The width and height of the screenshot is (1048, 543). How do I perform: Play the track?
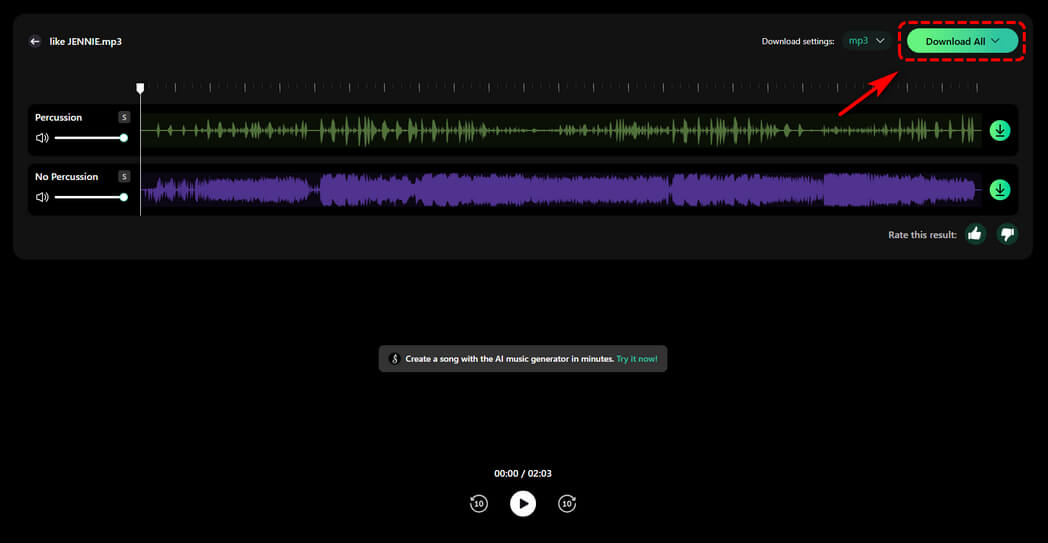pos(523,503)
